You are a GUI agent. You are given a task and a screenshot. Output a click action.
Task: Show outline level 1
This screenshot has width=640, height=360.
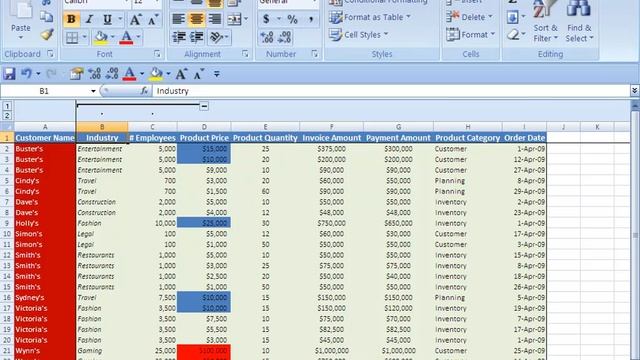click(7, 106)
